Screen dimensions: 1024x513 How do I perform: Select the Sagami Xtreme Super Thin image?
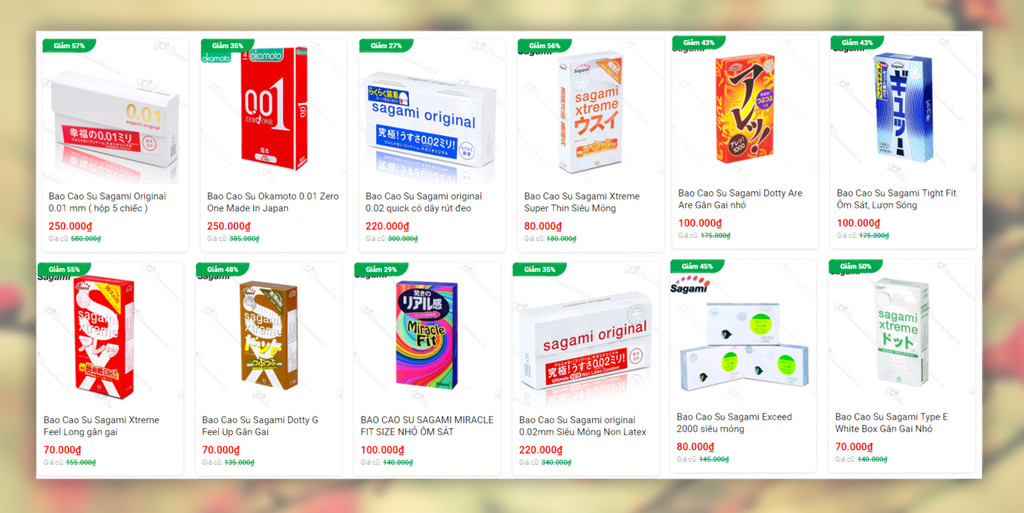click(x=590, y=112)
